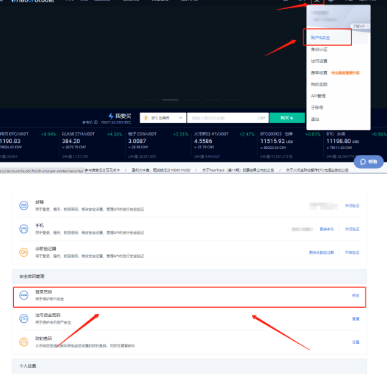Viewport: 387px width, 375px height.
Task: Select the last user menu entry to log out
Action: point(315,119)
